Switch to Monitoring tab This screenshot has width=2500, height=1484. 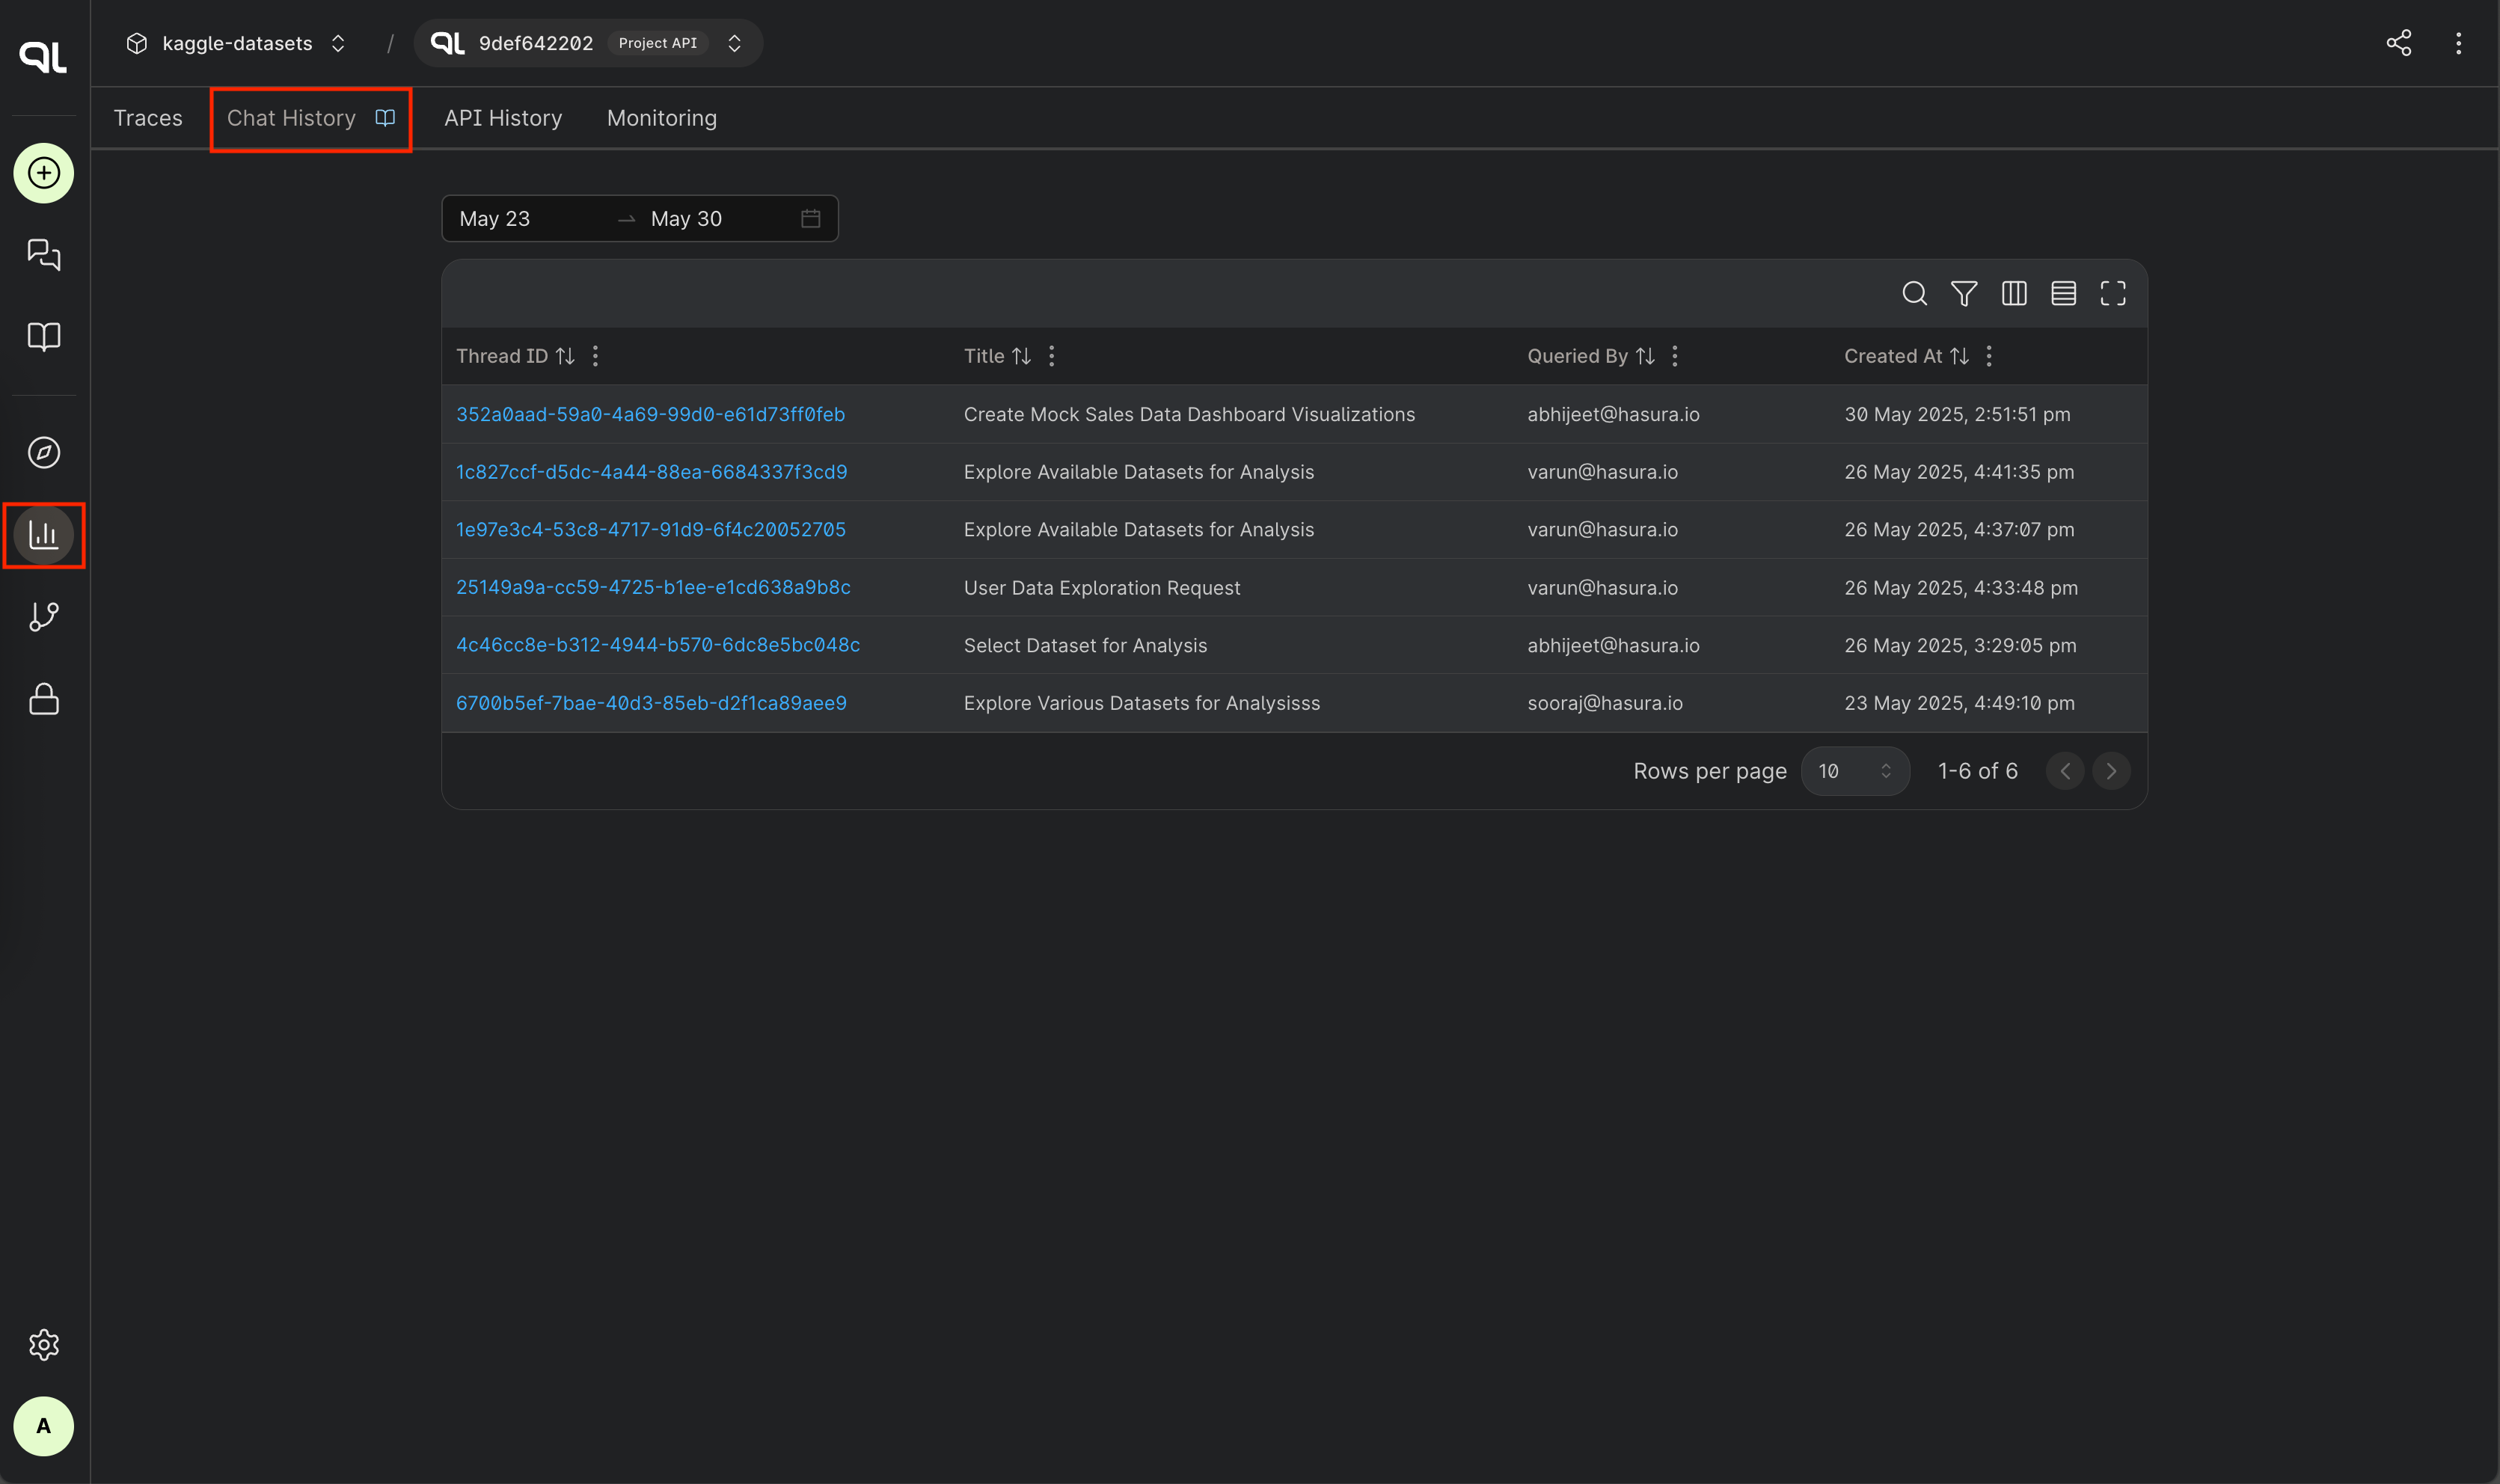(x=662, y=118)
